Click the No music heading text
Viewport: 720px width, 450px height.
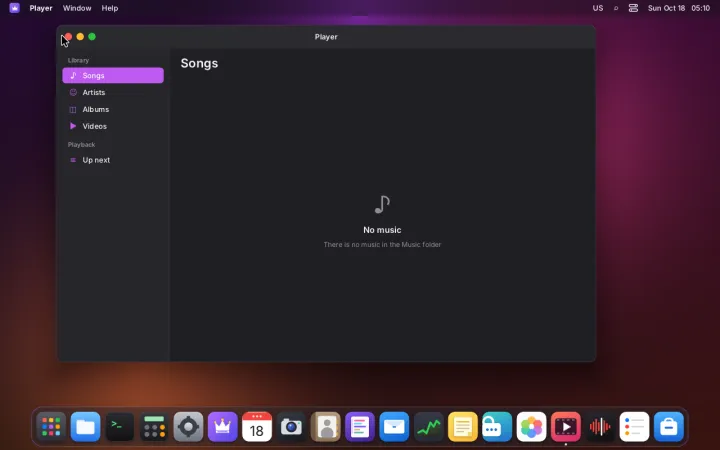click(382, 230)
